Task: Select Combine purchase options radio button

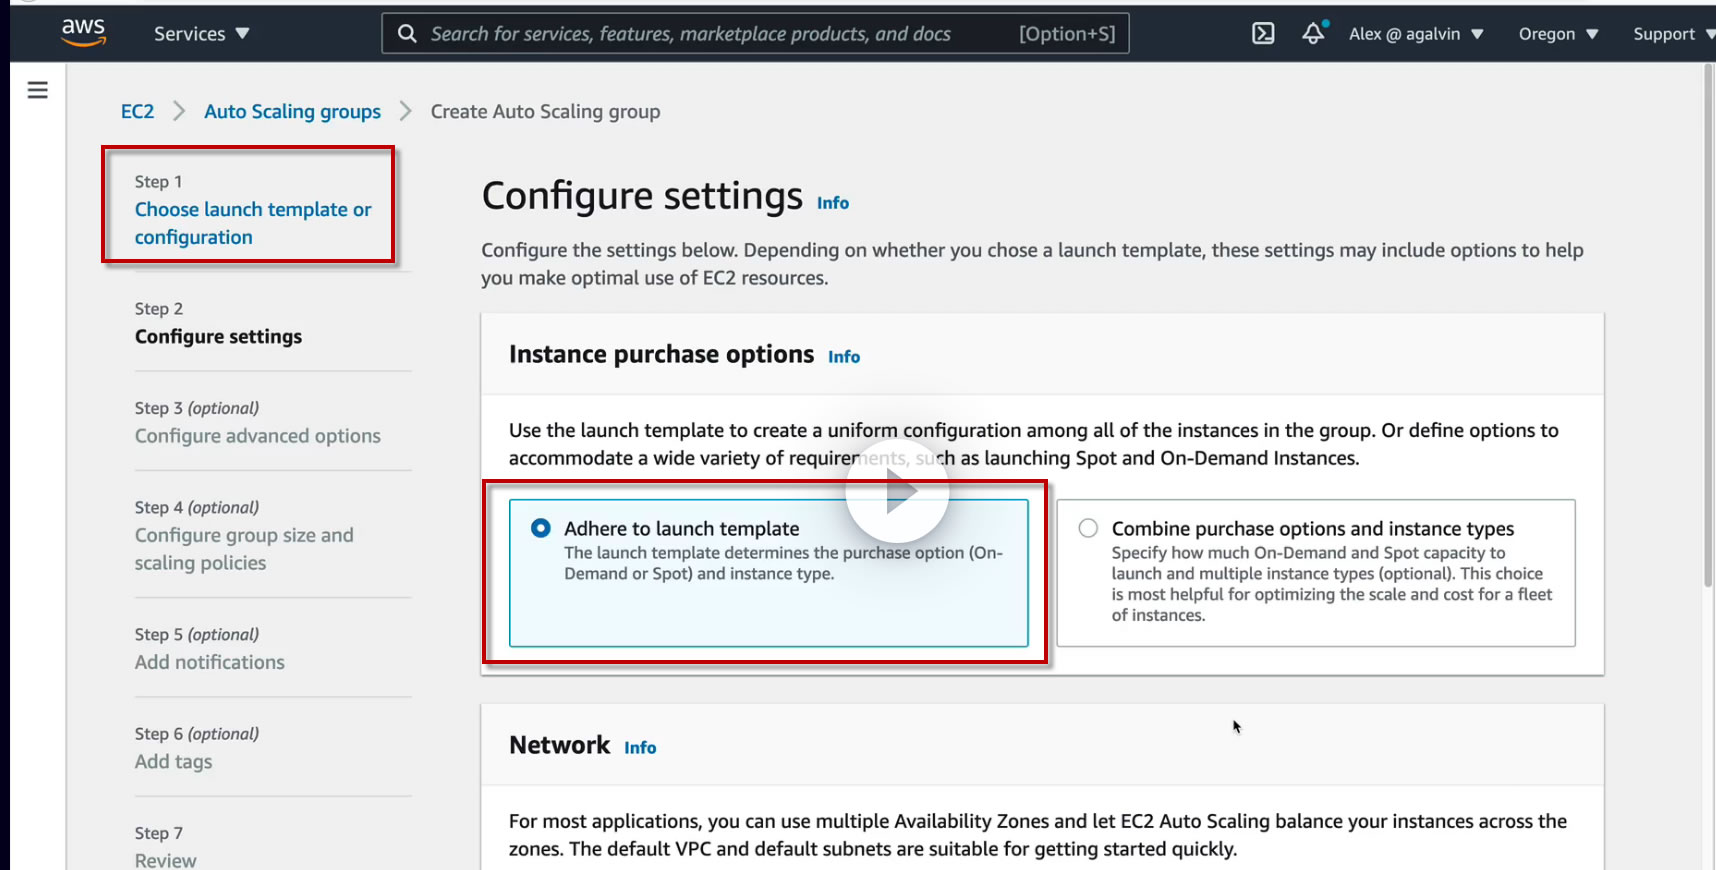Action: pyautogui.click(x=1088, y=528)
